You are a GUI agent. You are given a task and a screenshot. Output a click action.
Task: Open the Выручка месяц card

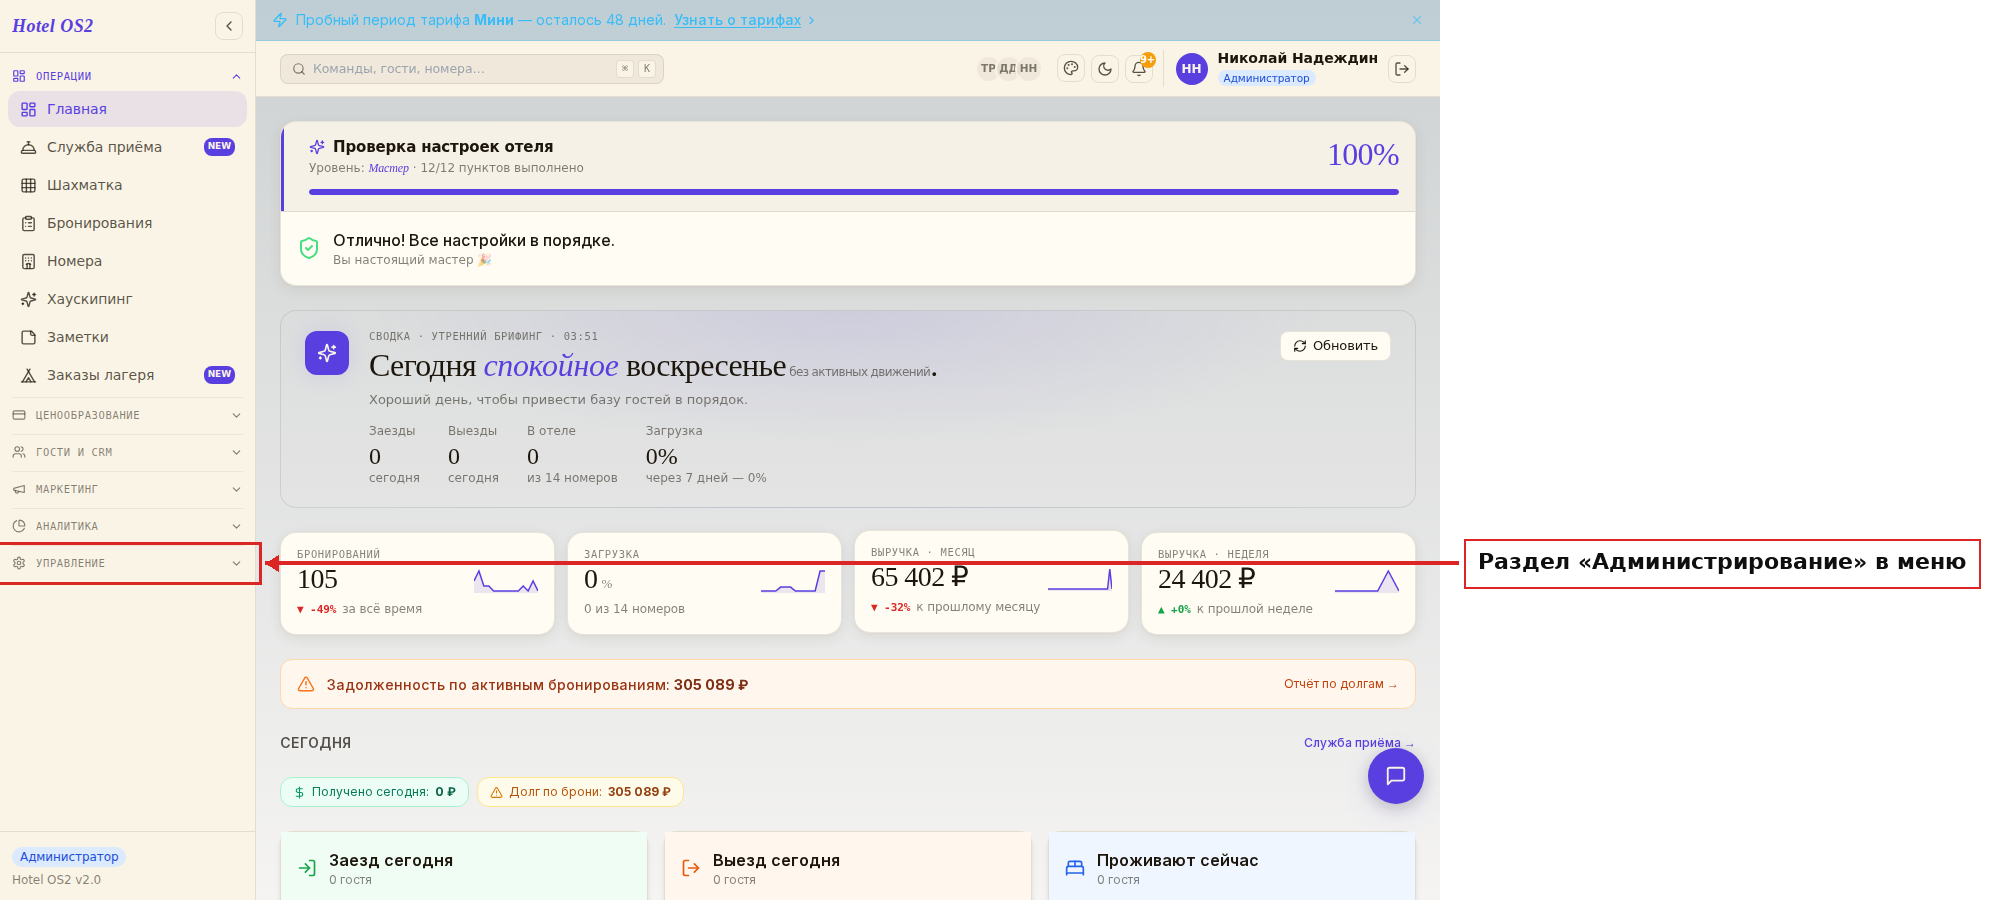pyautogui.click(x=991, y=581)
